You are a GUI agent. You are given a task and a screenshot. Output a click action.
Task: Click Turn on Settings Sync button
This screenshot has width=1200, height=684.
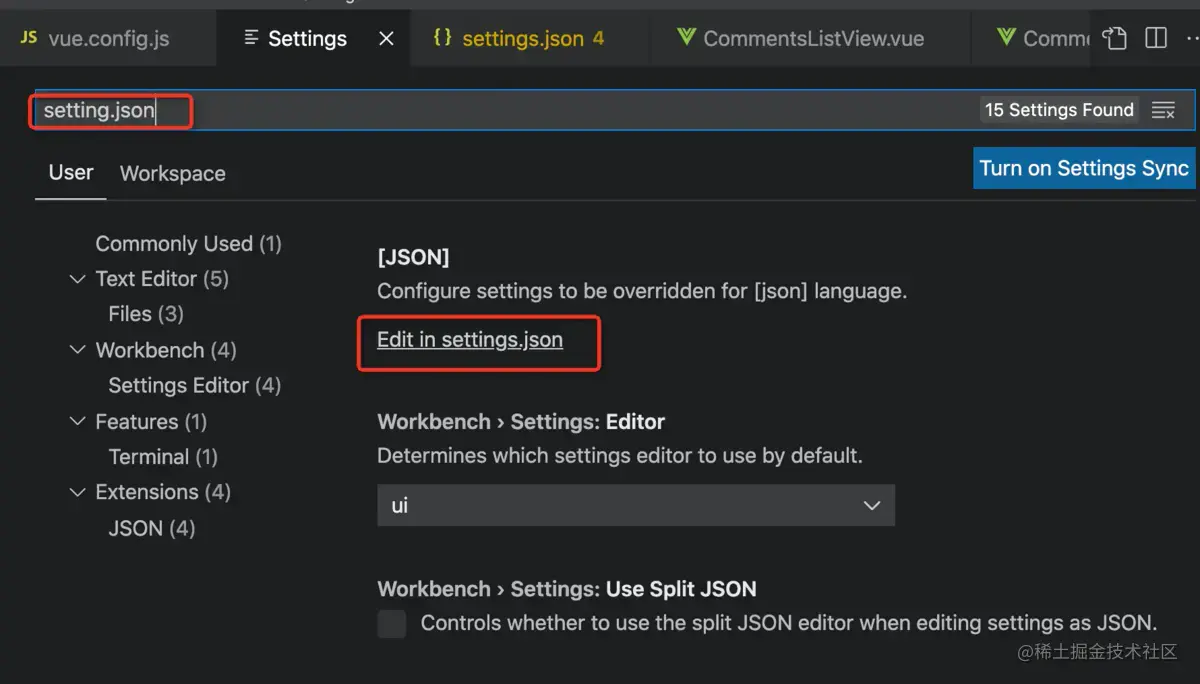[x=1084, y=168]
